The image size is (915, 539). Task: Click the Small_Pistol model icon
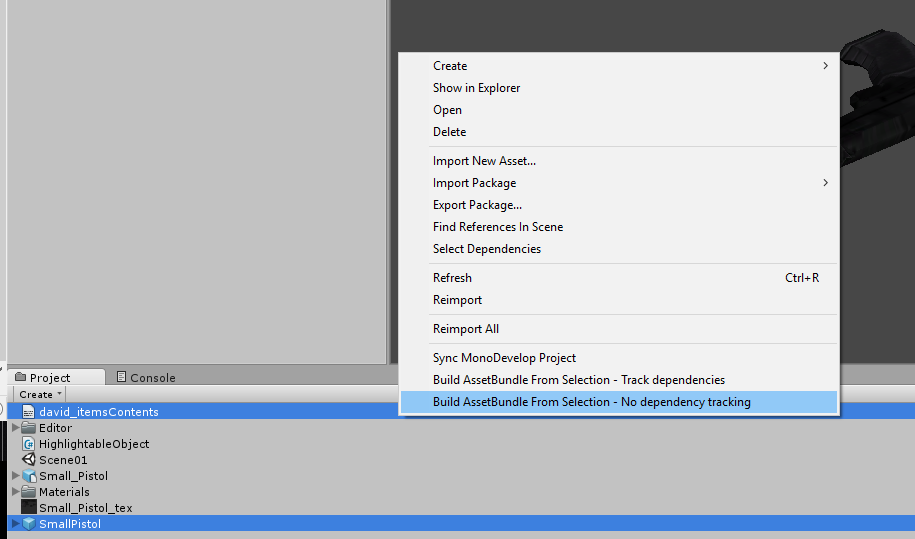pyautogui.click(x=29, y=476)
